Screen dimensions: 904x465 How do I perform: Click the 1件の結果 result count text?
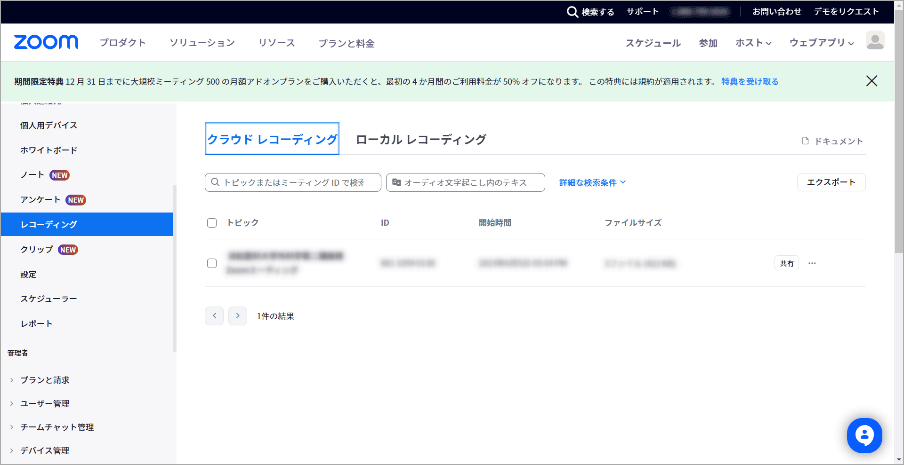pyautogui.click(x=276, y=316)
